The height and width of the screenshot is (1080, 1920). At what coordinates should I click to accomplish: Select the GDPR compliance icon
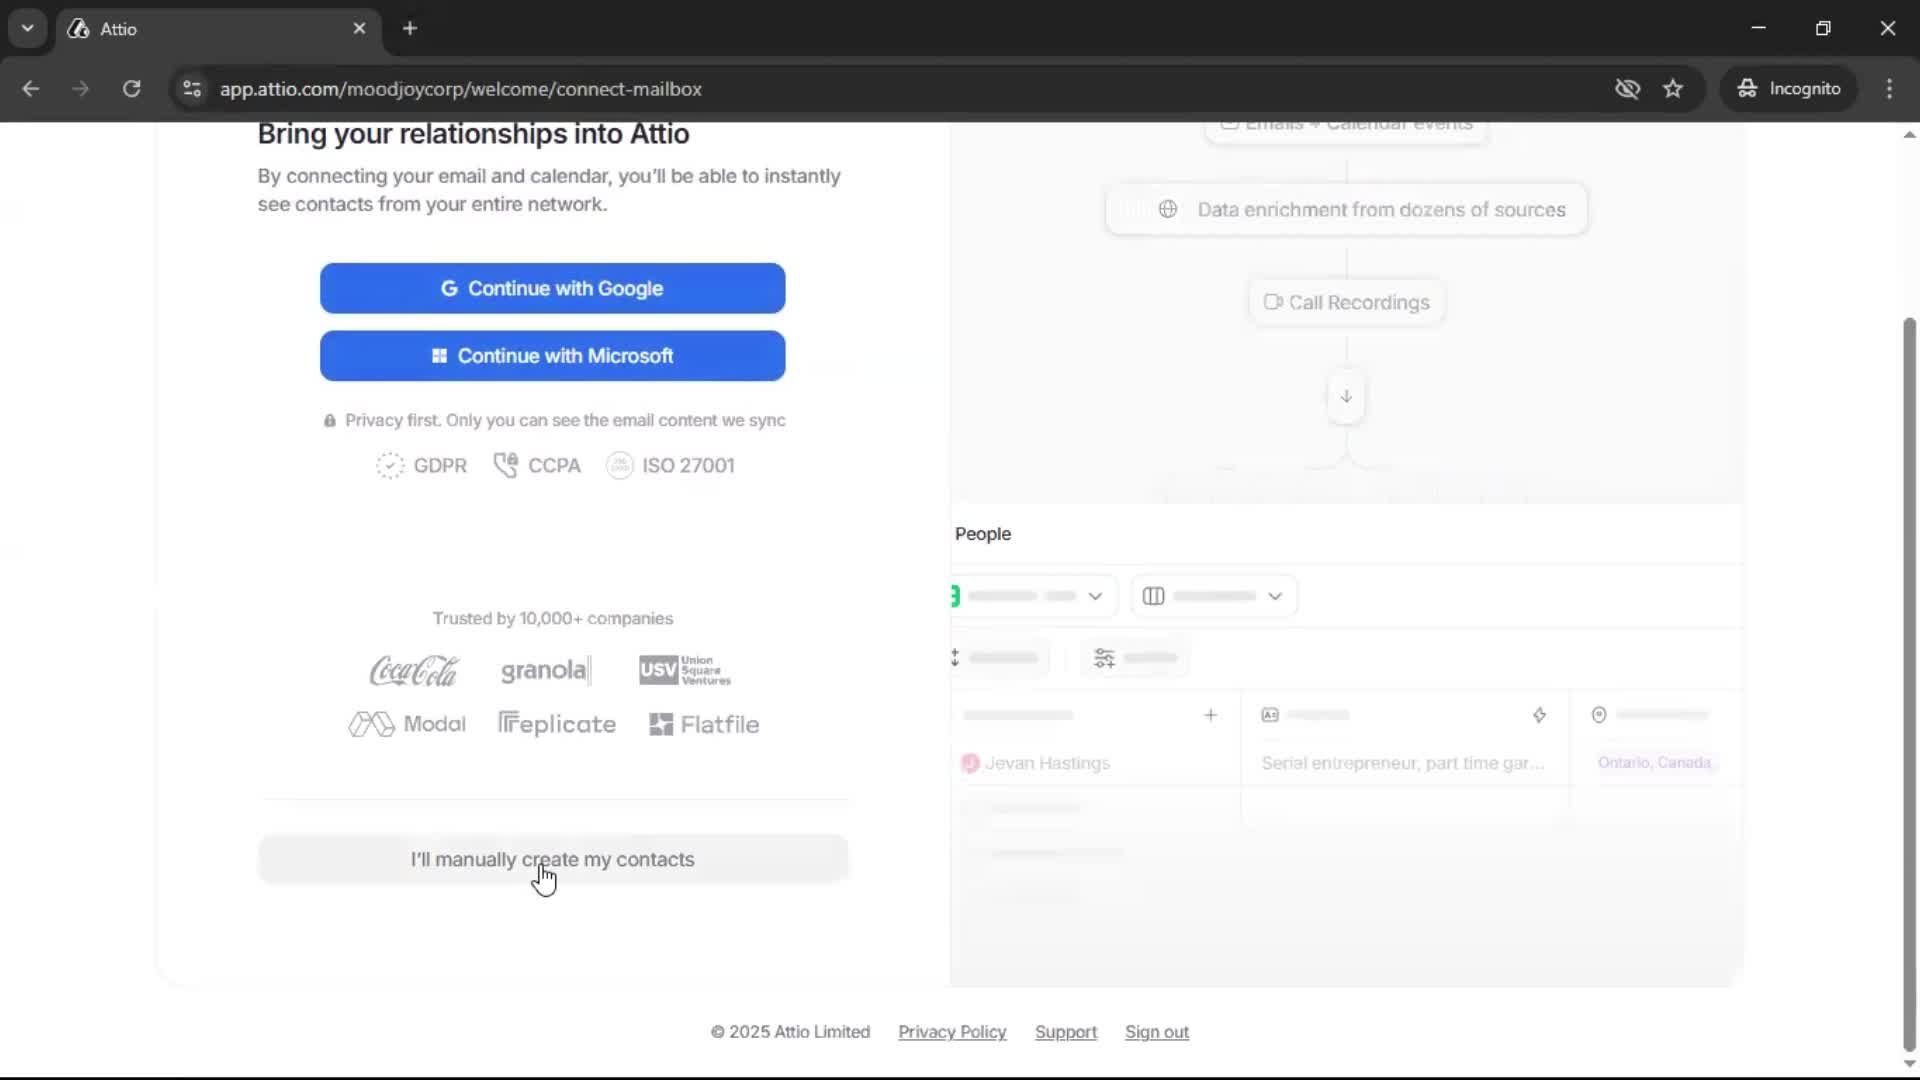tap(390, 466)
